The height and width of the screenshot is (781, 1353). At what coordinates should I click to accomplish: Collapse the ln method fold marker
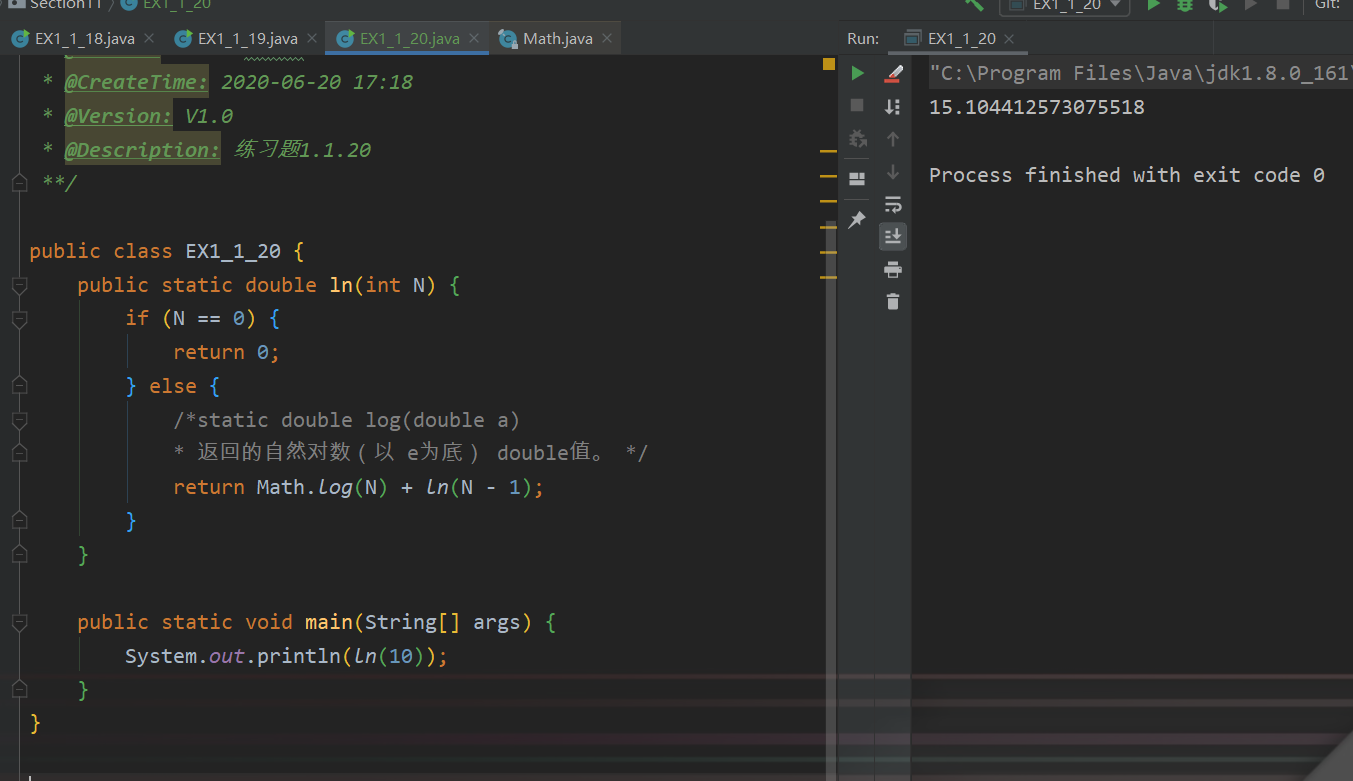(x=18, y=286)
